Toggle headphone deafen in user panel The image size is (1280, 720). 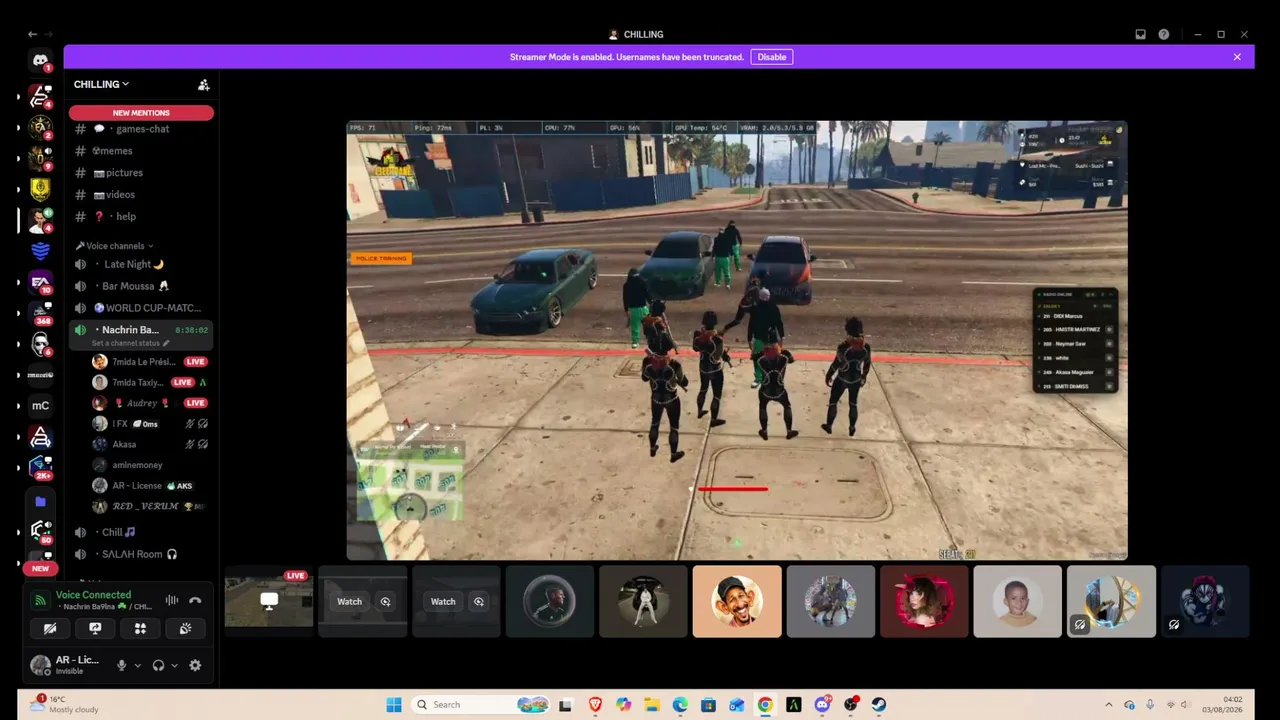tap(158, 665)
